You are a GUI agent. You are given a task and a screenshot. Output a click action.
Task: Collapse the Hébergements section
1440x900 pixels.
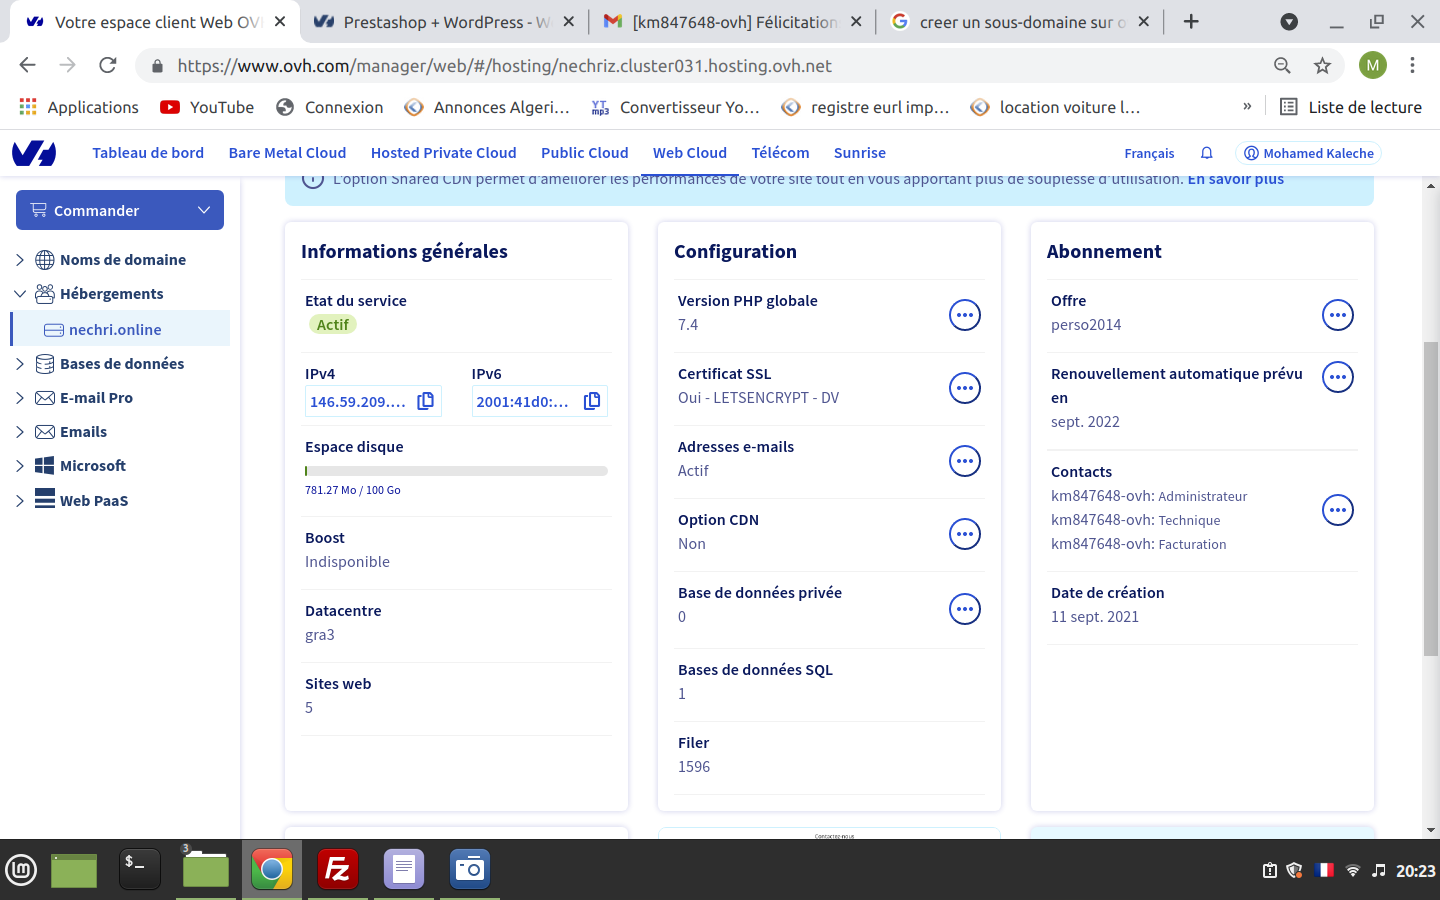20,294
